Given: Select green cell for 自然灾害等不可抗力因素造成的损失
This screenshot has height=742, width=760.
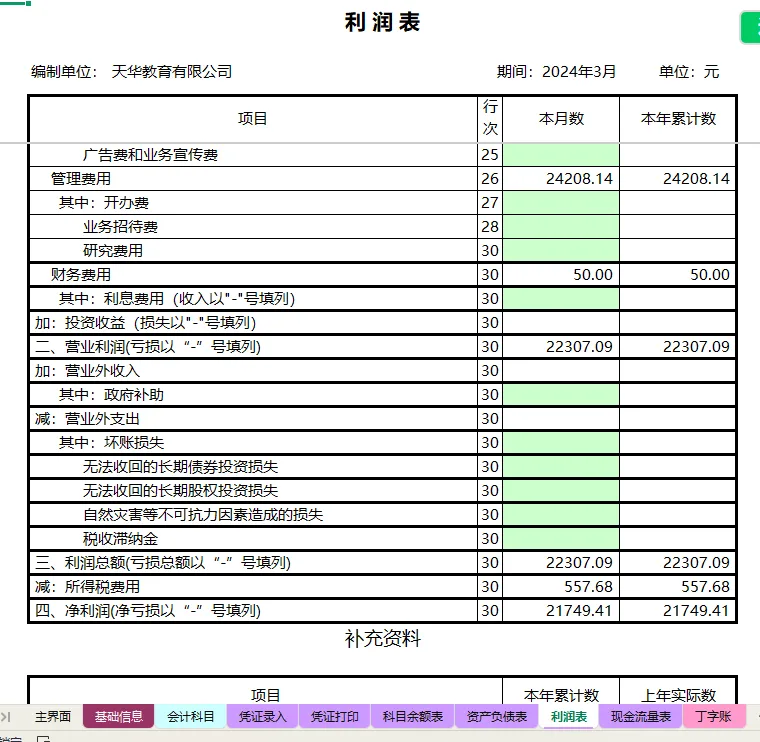Looking at the screenshot, I should [x=561, y=514].
